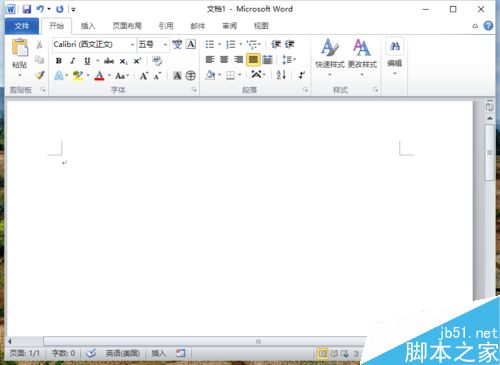The image size is (500, 365).
Task: Switch to Insert (插入) tab
Action: (88, 26)
